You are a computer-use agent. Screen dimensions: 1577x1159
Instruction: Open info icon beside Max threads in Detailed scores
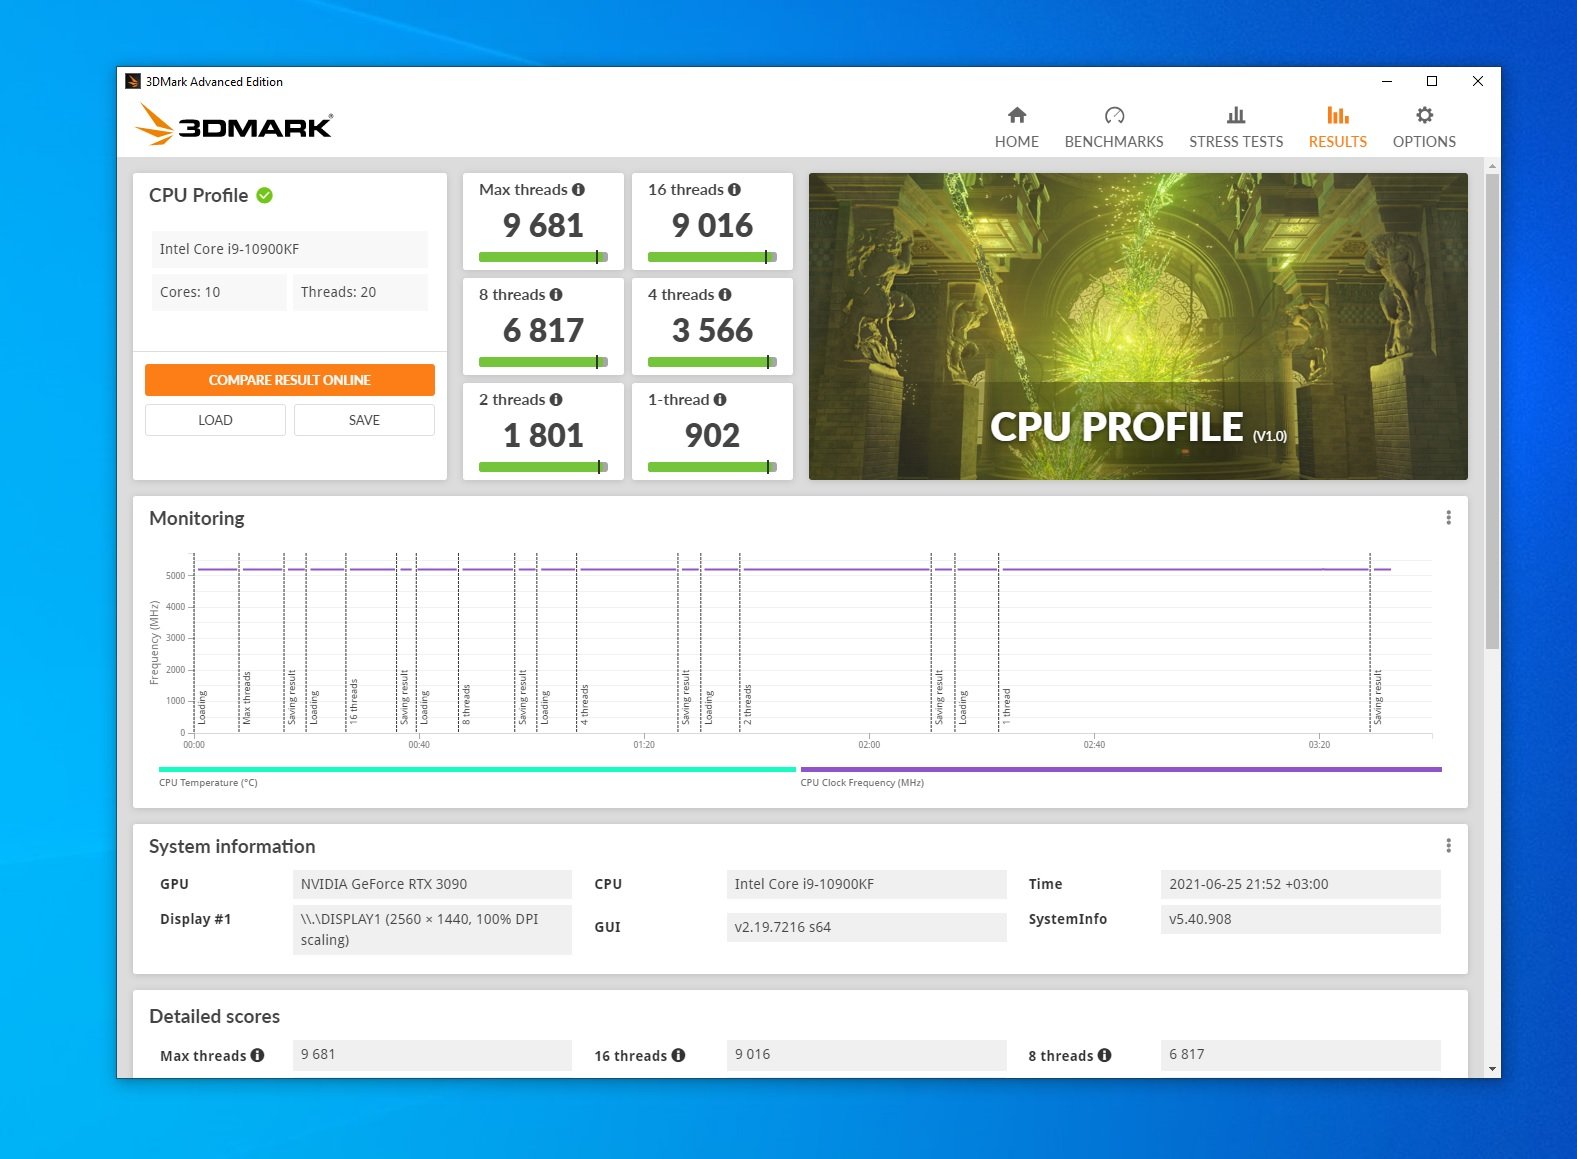tap(257, 1055)
